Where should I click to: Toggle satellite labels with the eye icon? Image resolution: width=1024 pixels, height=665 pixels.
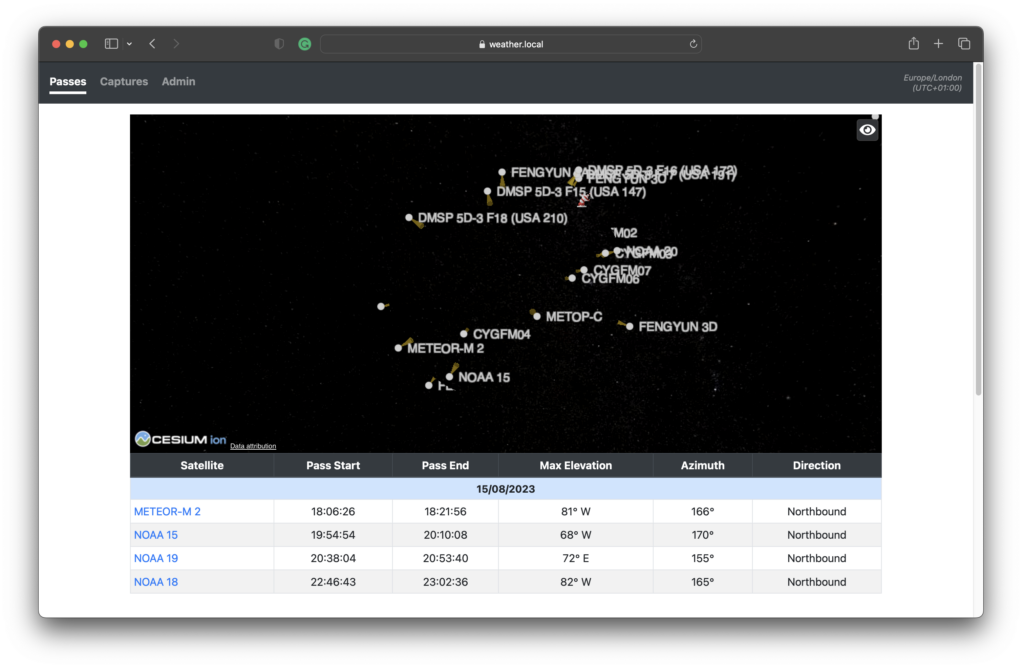(867, 130)
